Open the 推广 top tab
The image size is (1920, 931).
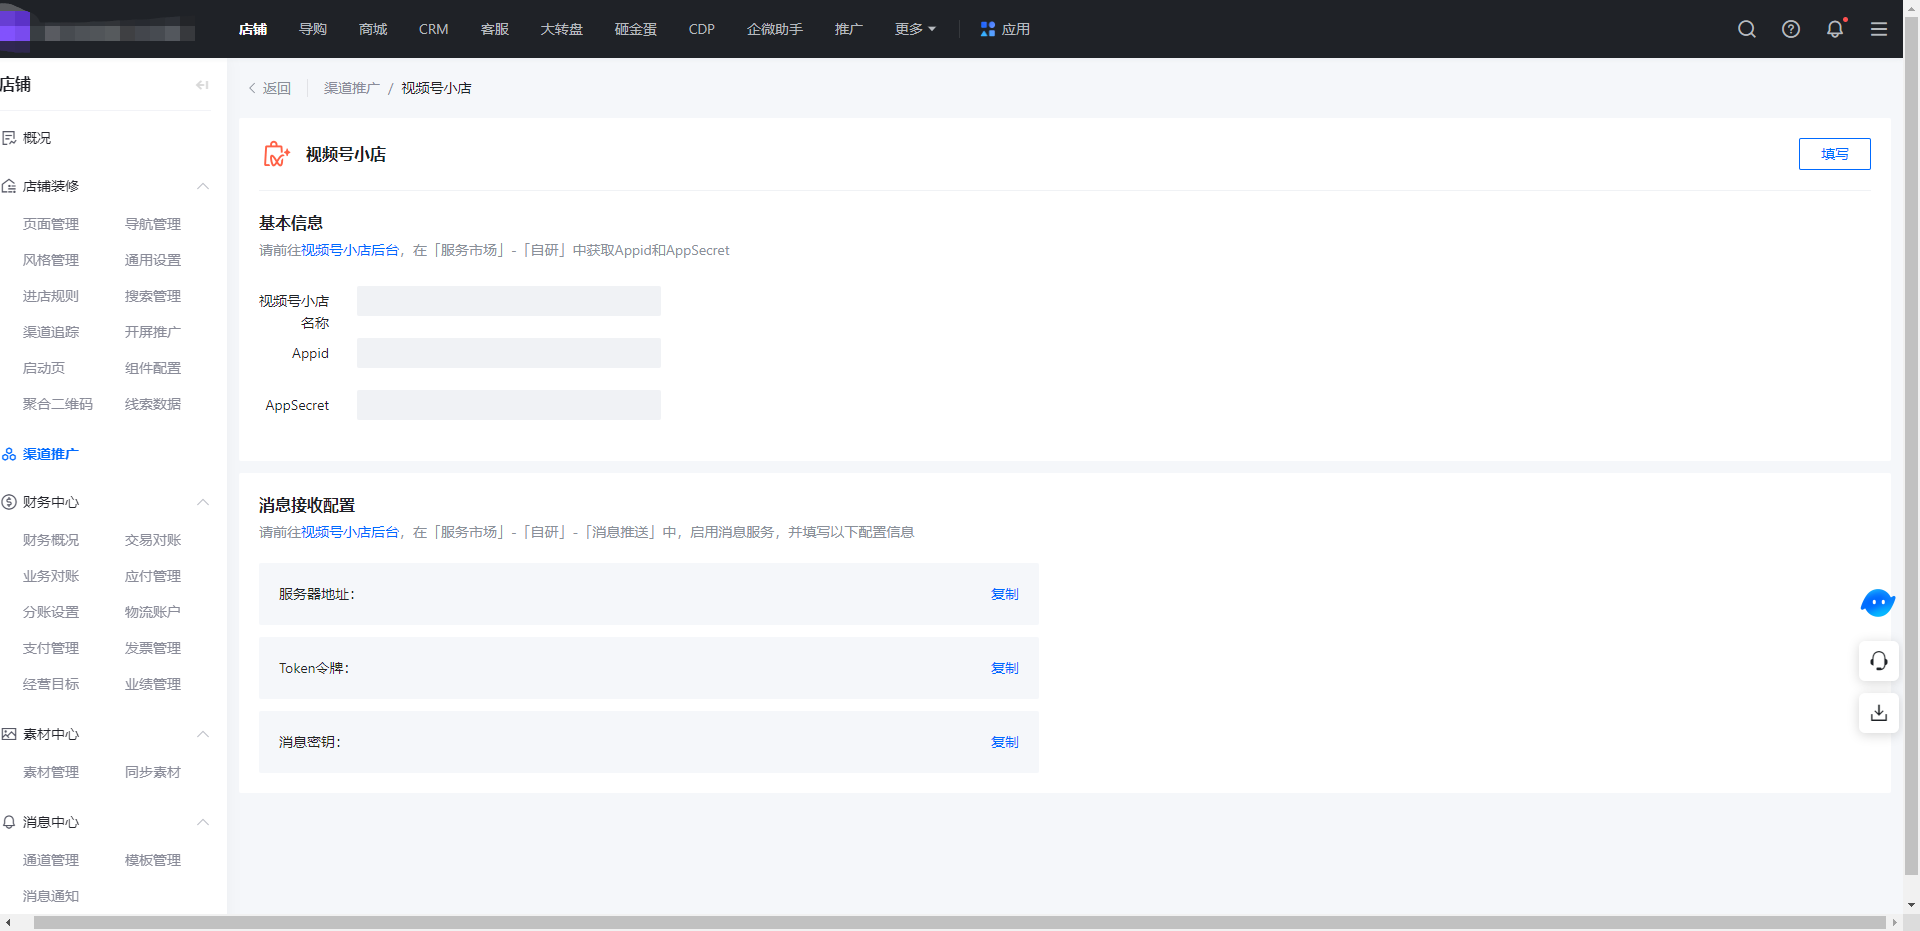849,29
